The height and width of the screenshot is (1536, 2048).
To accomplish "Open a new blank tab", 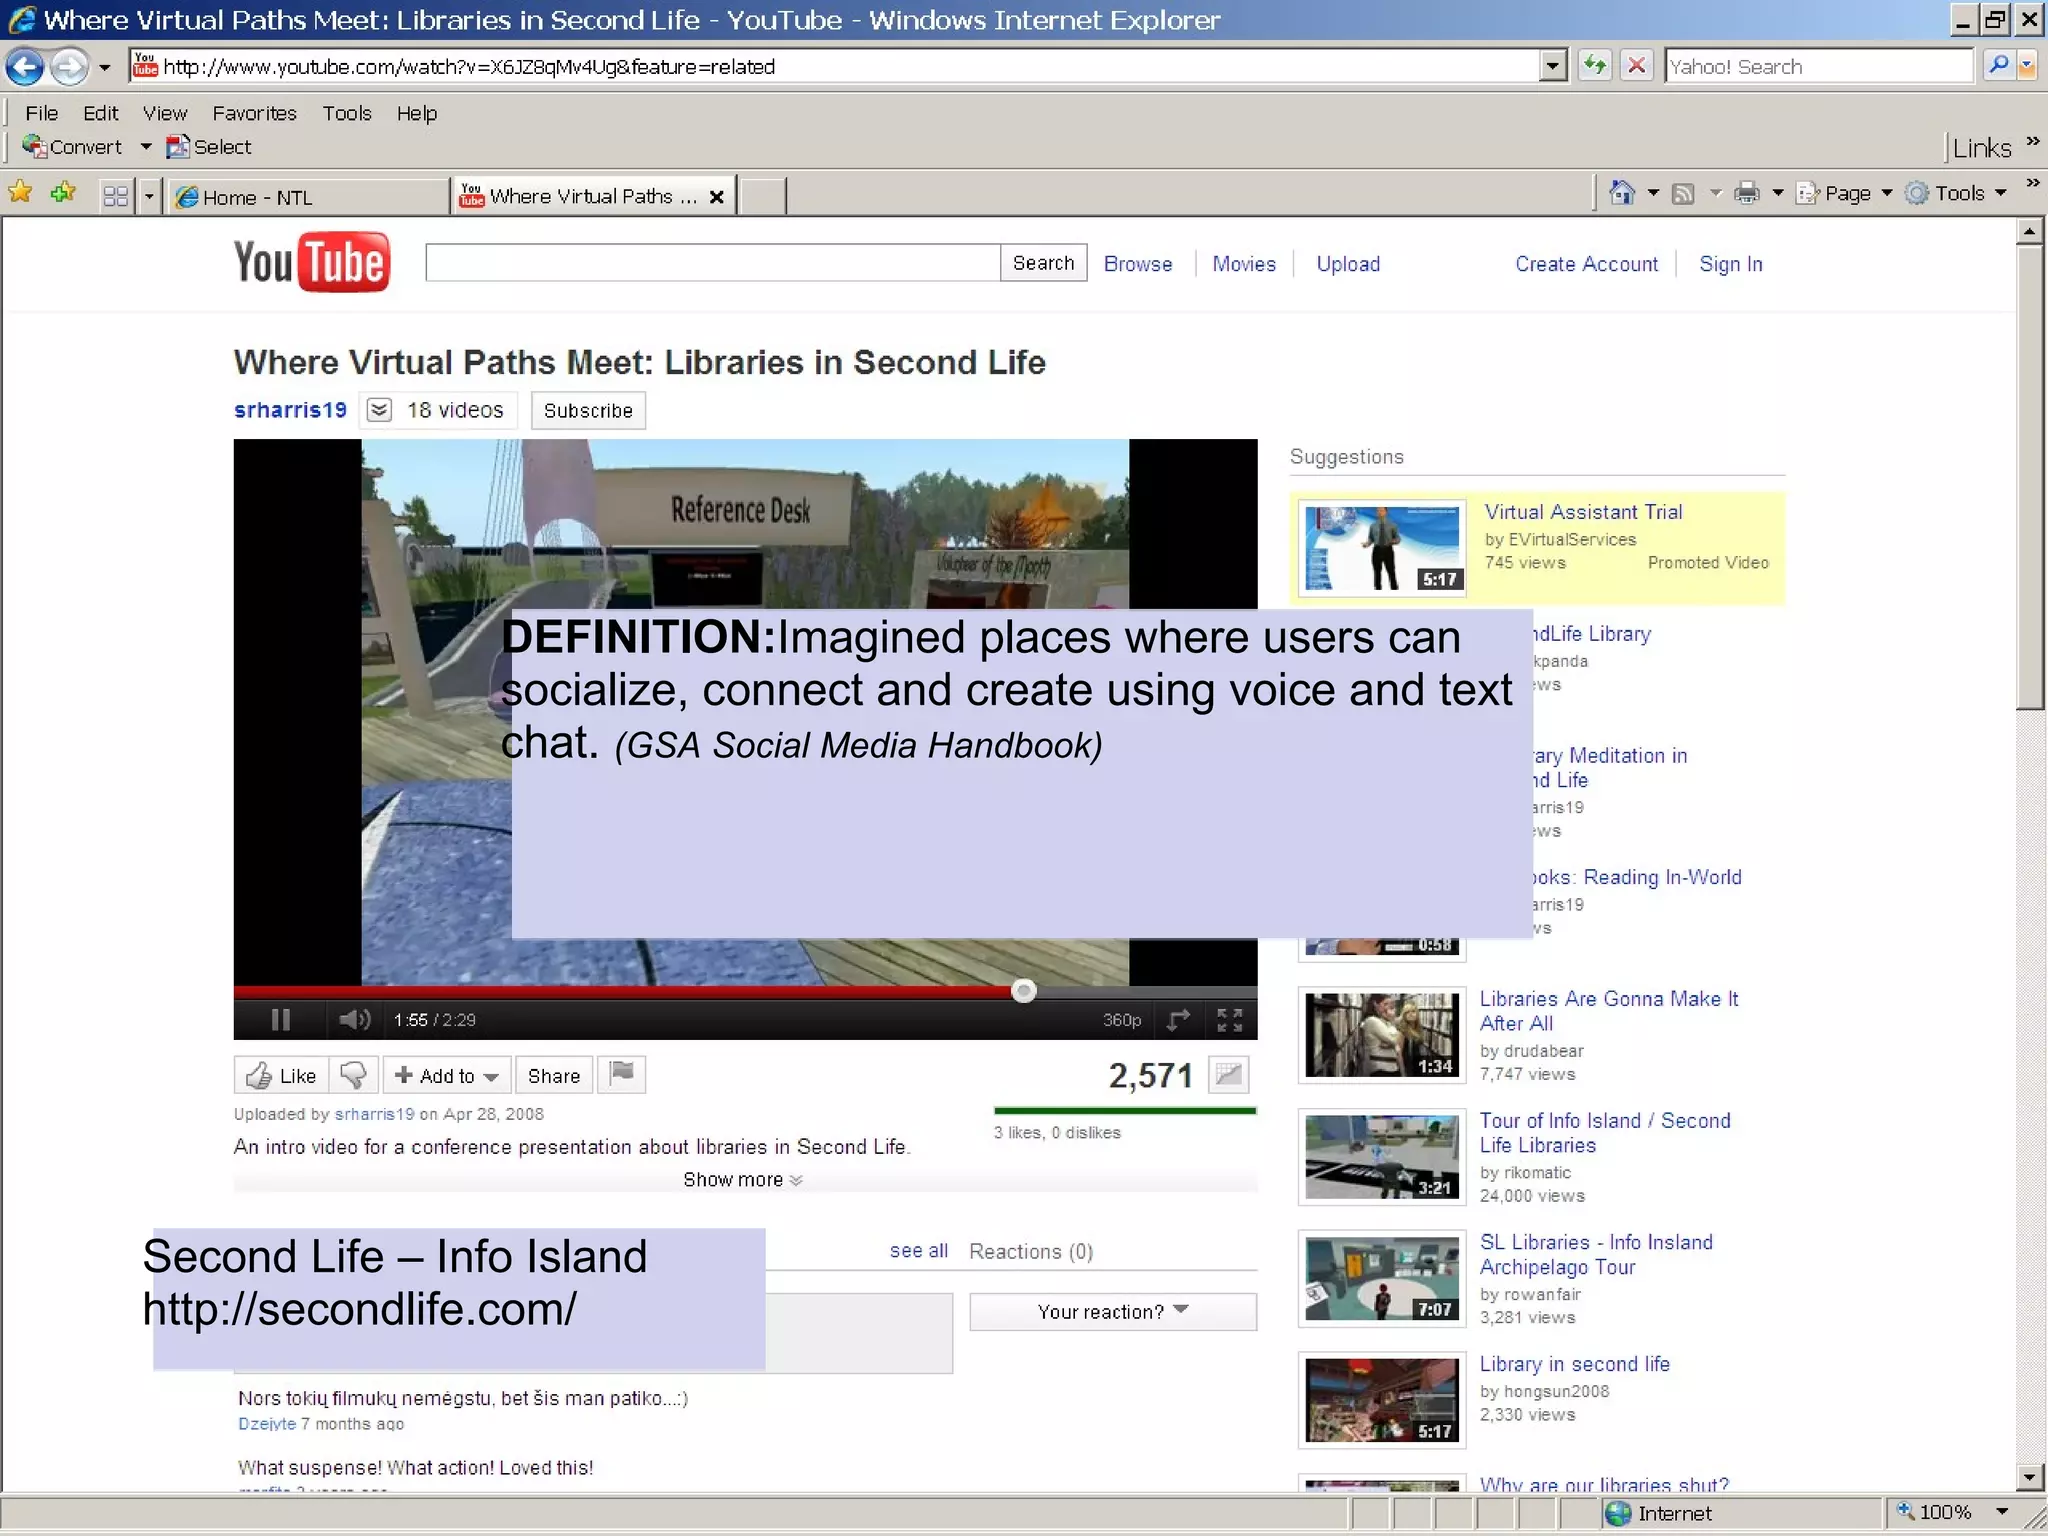I will pyautogui.click(x=762, y=197).
